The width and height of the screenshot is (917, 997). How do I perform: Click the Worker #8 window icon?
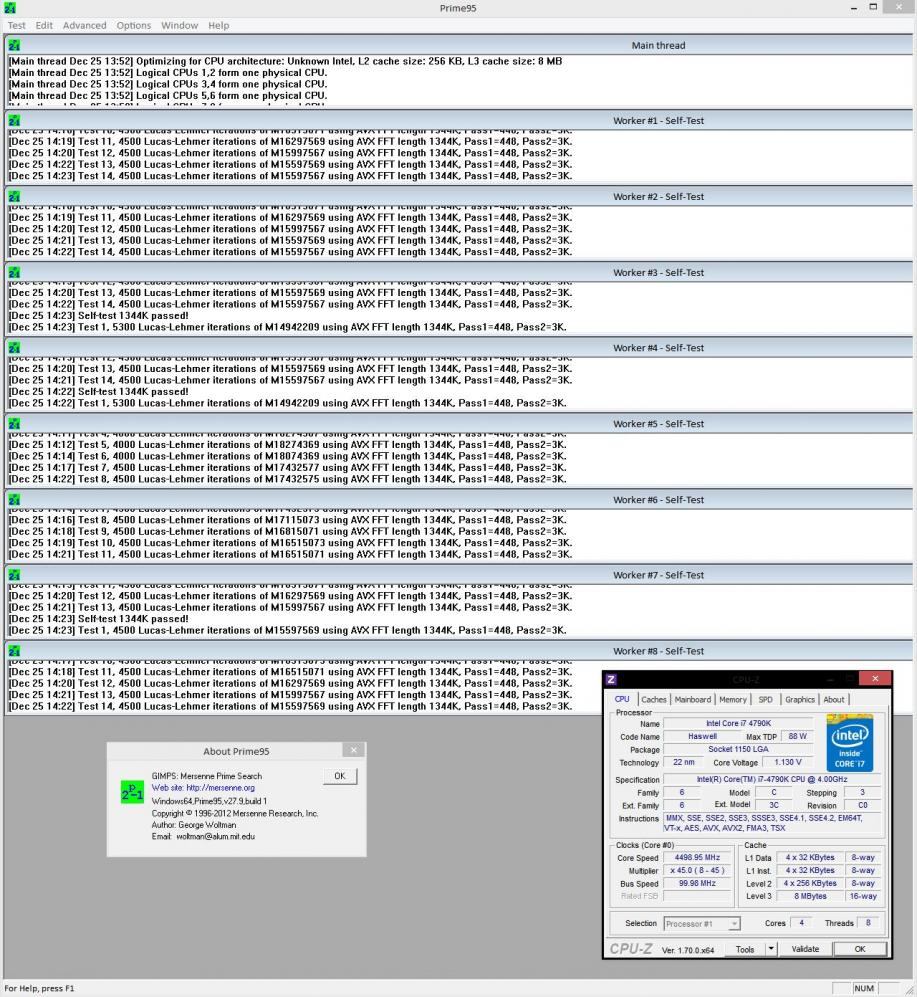tap(14, 651)
